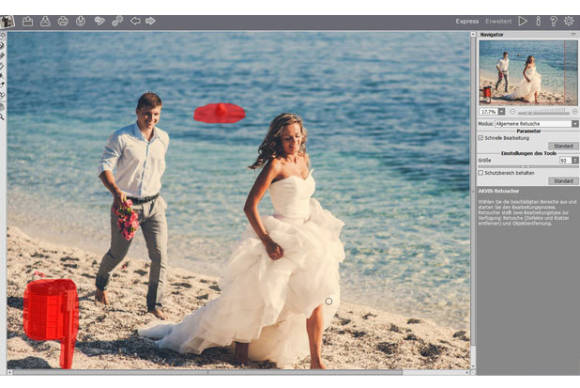The height and width of the screenshot is (388, 580).
Task: Click the Größe value field
Action: 566,161
